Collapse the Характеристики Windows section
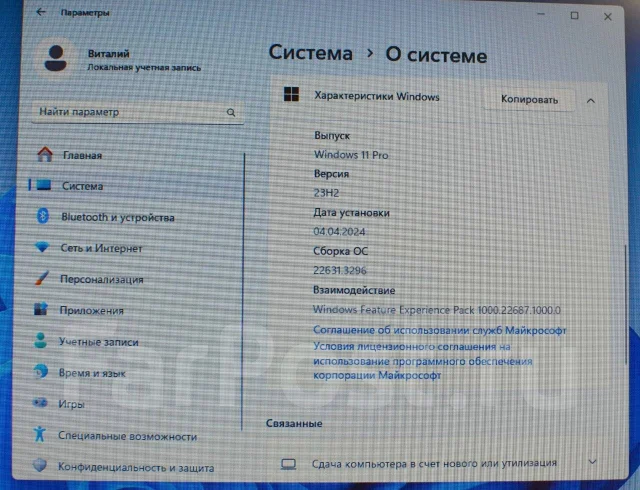 [591, 100]
